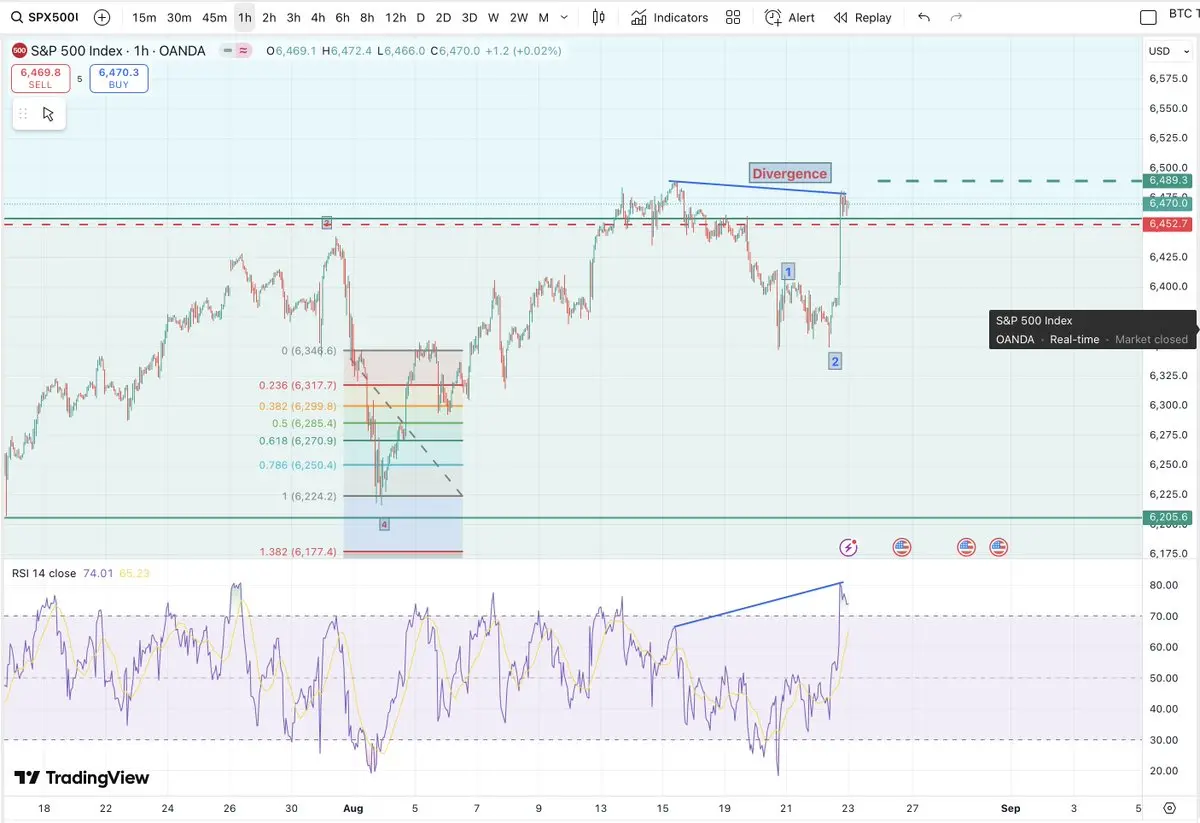
Task: Click RSI value 74.01 in legend
Action: pyautogui.click(x=98, y=573)
